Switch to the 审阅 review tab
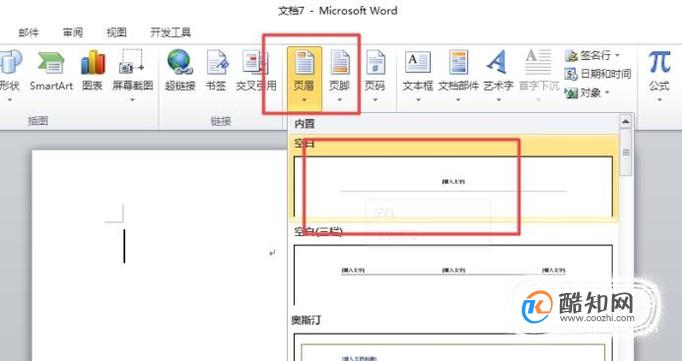Viewport: 682px width, 361px height. point(73,32)
